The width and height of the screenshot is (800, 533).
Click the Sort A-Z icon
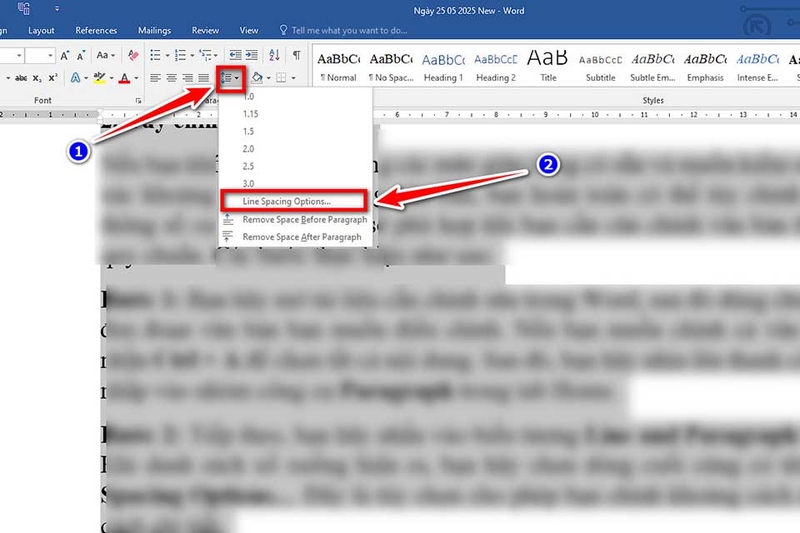(274, 55)
